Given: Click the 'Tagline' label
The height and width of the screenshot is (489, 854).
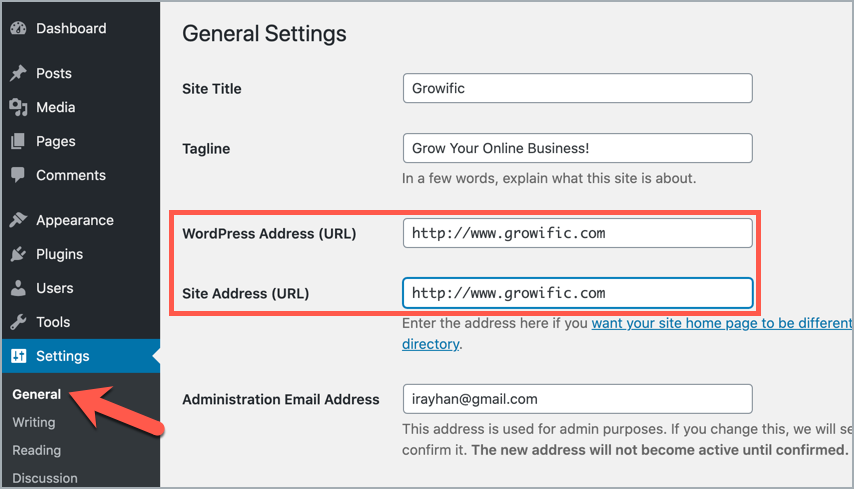Looking at the screenshot, I should (x=206, y=149).
